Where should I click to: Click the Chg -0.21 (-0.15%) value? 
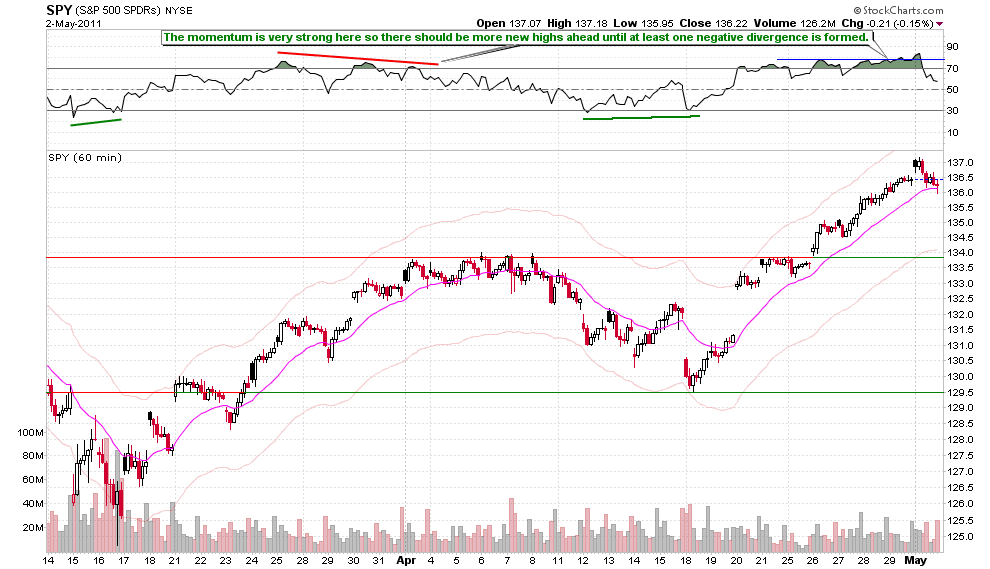[x=888, y=23]
